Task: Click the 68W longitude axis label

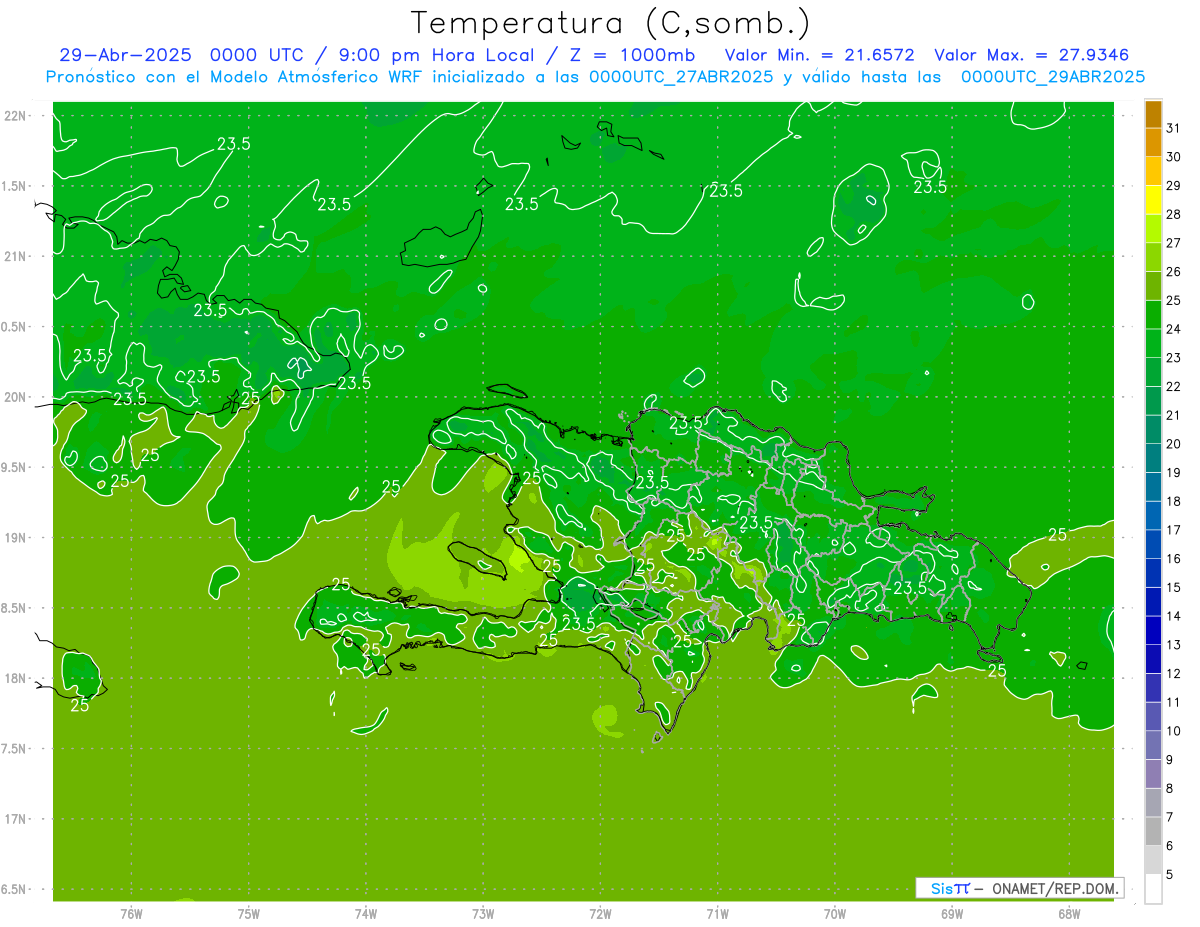Action: tap(1068, 913)
